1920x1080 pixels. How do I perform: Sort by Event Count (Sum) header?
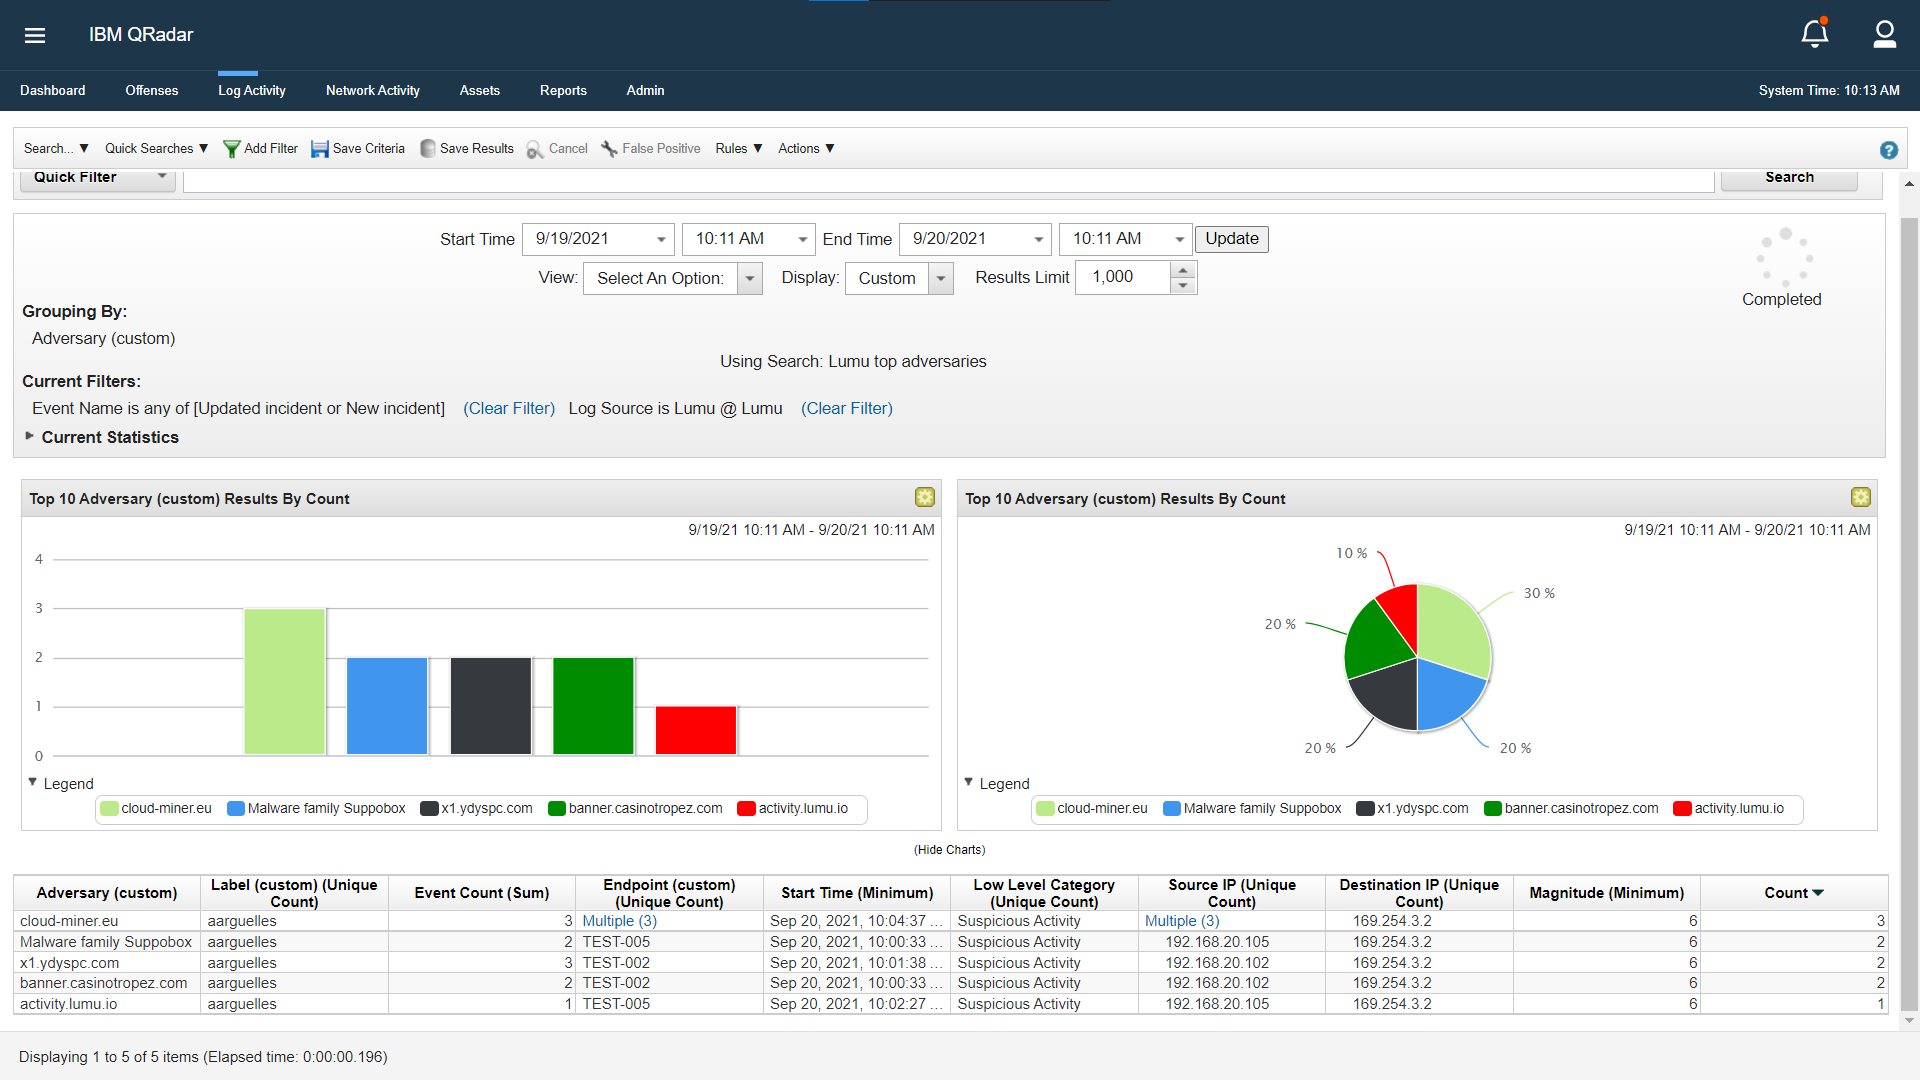pyautogui.click(x=482, y=893)
